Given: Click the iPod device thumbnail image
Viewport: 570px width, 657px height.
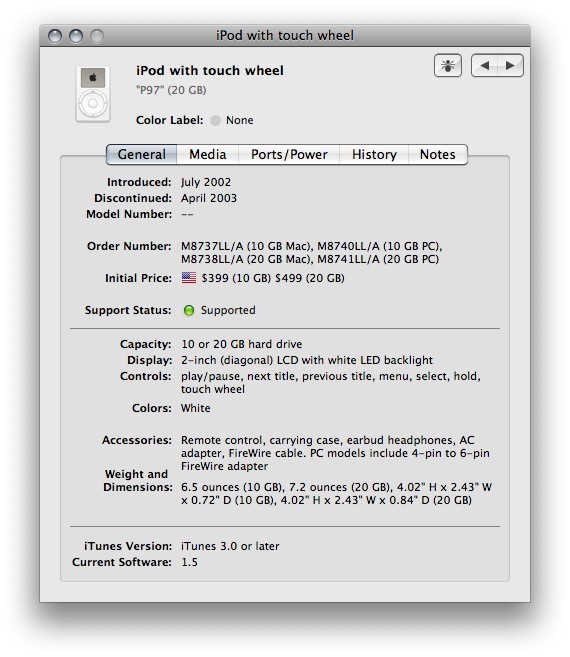Looking at the screenshot, I should pos(93,94).
